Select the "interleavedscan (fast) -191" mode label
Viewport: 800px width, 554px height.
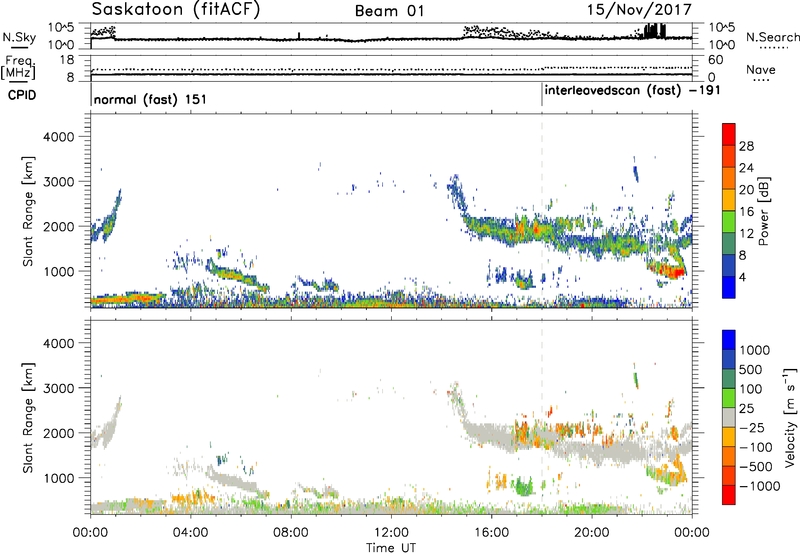[x=632, y=91]
